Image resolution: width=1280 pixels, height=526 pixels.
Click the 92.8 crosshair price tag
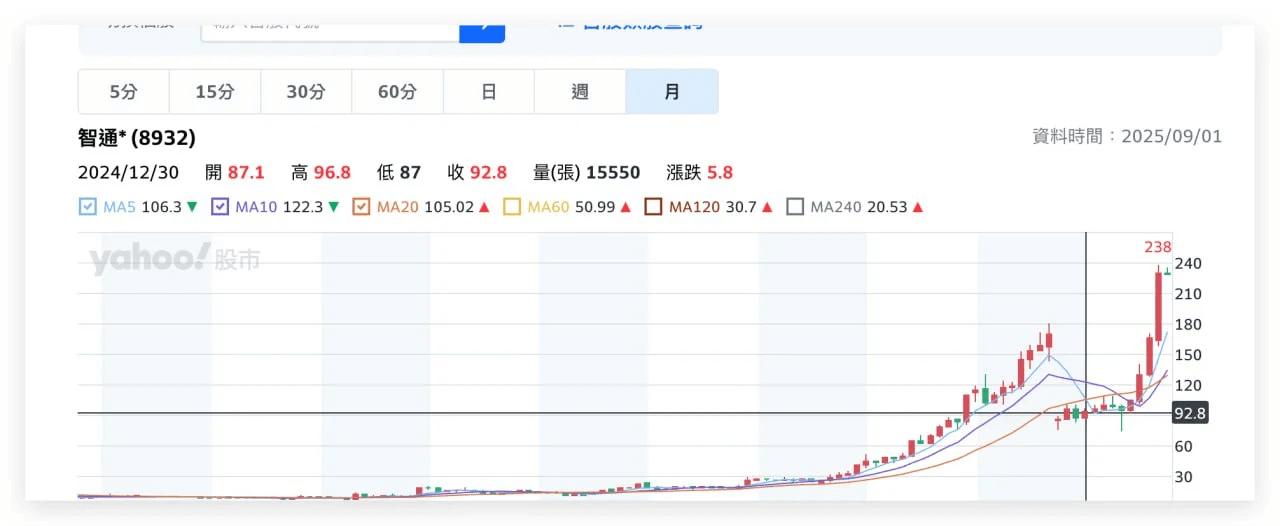pyautogui.click(x=1190, y=413)
